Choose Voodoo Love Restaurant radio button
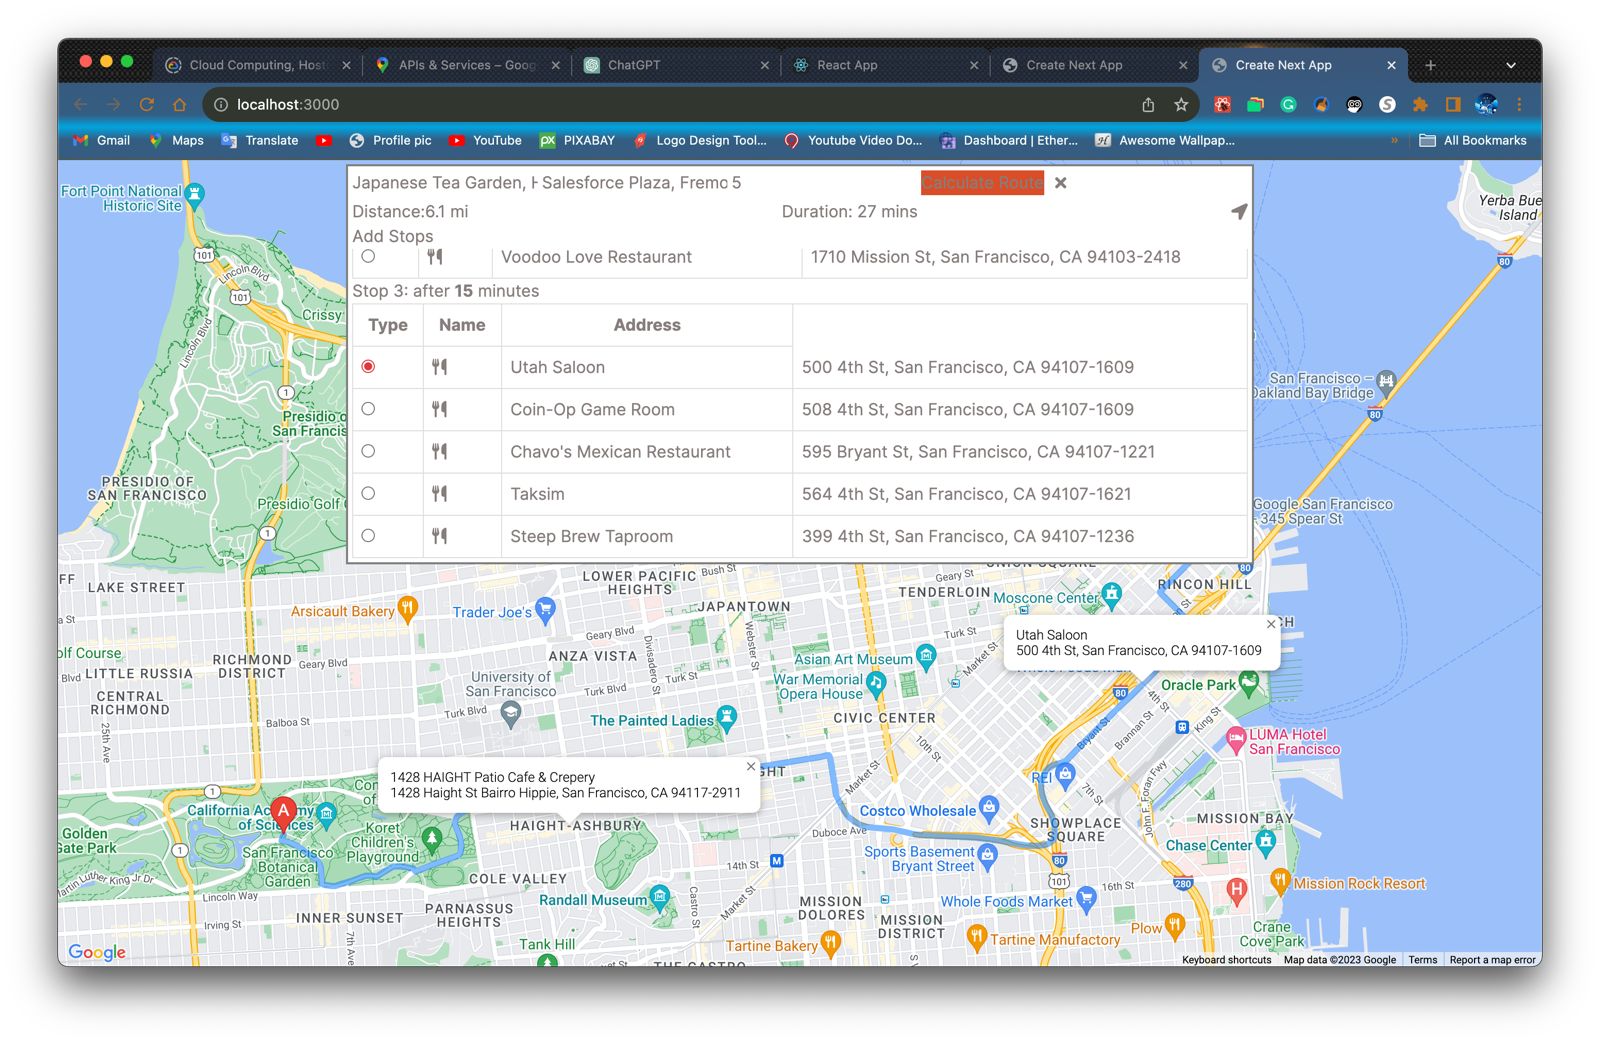Image resolution: width=1600 pixels, height=1043 pixels. click(x=368, y=256)
